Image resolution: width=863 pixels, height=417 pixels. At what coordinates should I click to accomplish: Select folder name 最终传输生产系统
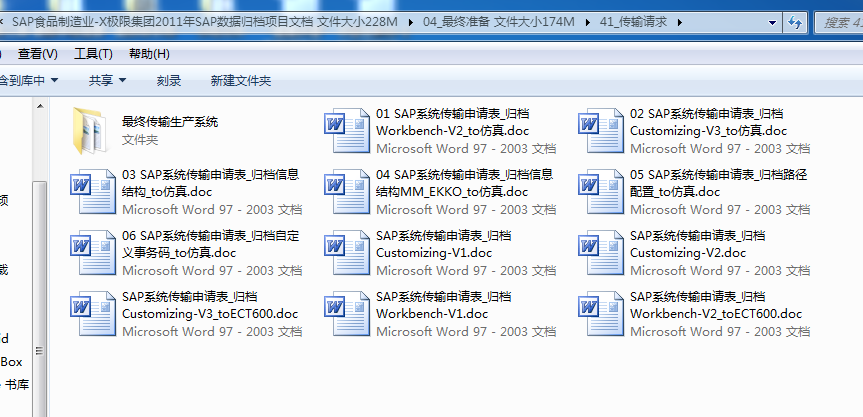click(170, 122)
